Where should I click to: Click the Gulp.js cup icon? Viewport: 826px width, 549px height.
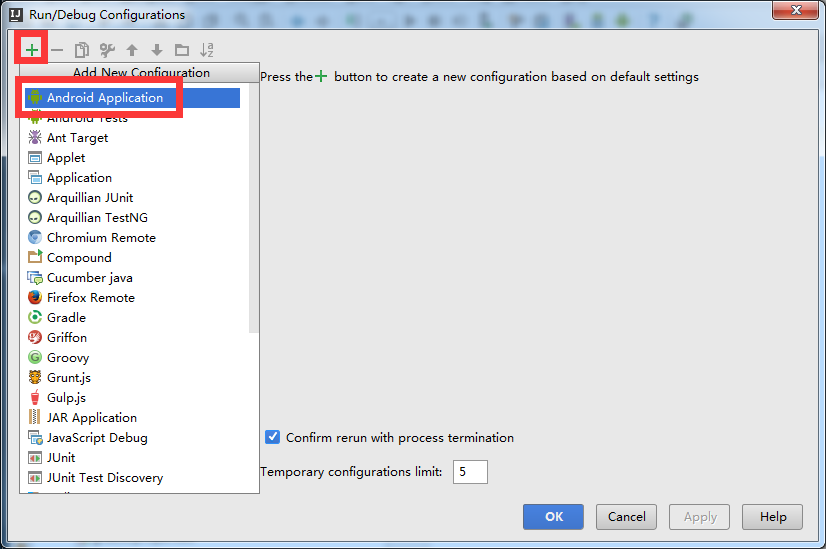[35, 398]
